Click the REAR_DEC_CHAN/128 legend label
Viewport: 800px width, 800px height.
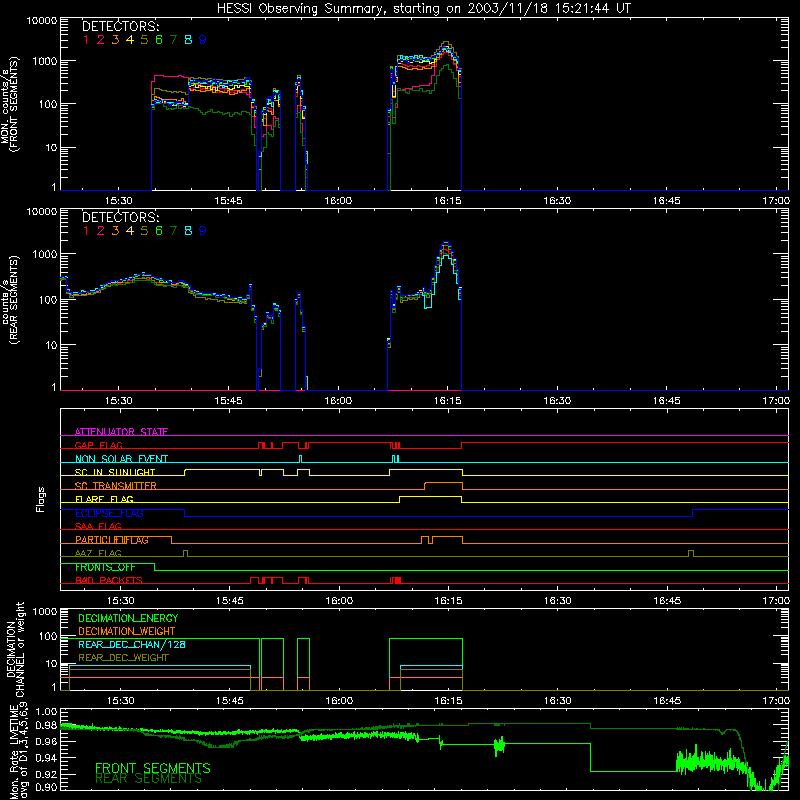click(x=132, y=644)
